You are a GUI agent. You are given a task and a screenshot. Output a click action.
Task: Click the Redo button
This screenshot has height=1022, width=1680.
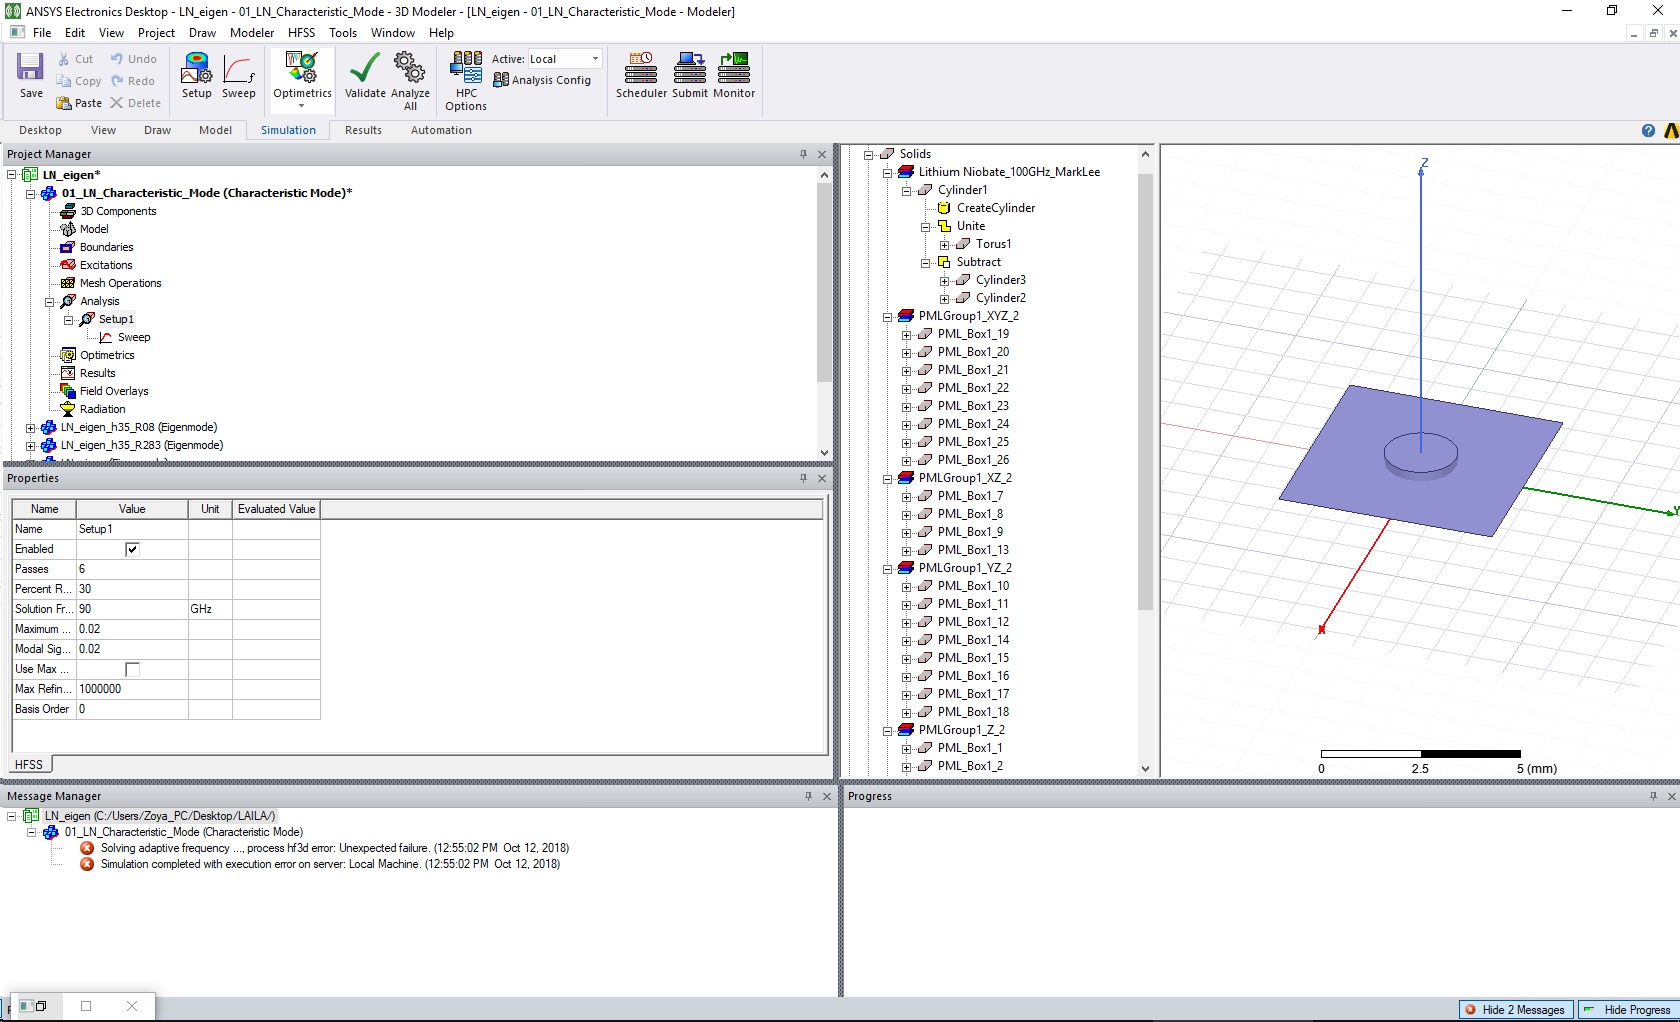133,81
